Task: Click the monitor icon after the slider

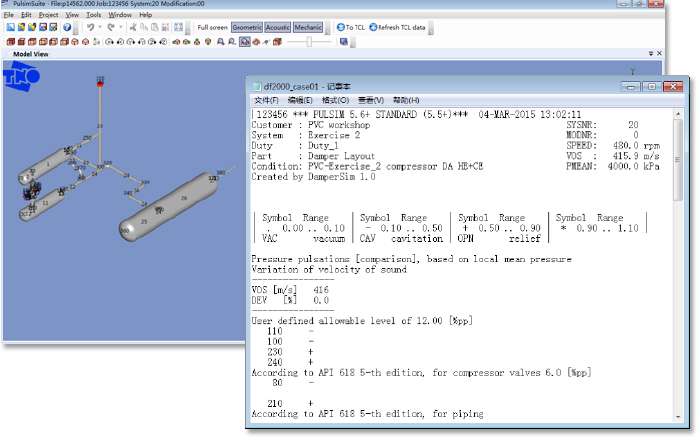Action: pyautogui.click(x=344, y=42)
